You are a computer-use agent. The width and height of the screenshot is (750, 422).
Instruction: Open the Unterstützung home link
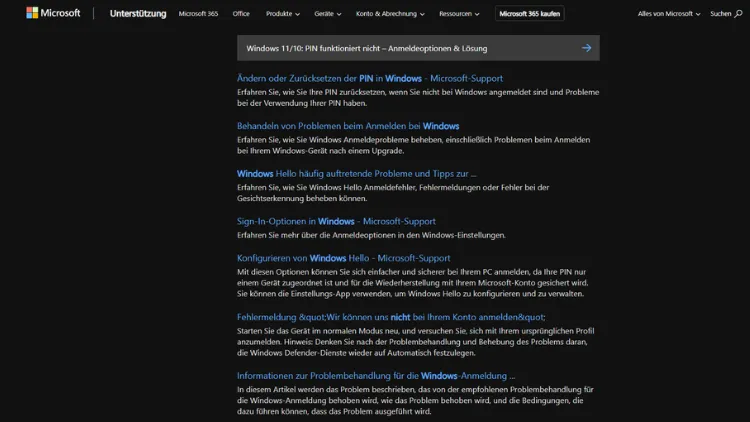pos(138,14)
